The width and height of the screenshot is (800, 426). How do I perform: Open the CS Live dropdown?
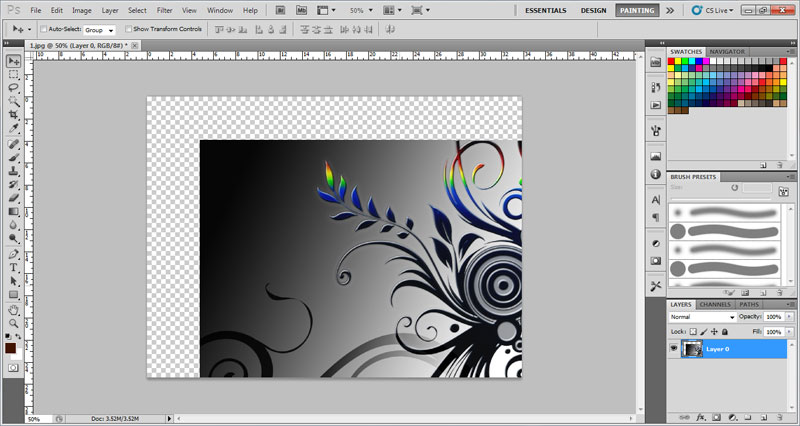pos(713,10)
